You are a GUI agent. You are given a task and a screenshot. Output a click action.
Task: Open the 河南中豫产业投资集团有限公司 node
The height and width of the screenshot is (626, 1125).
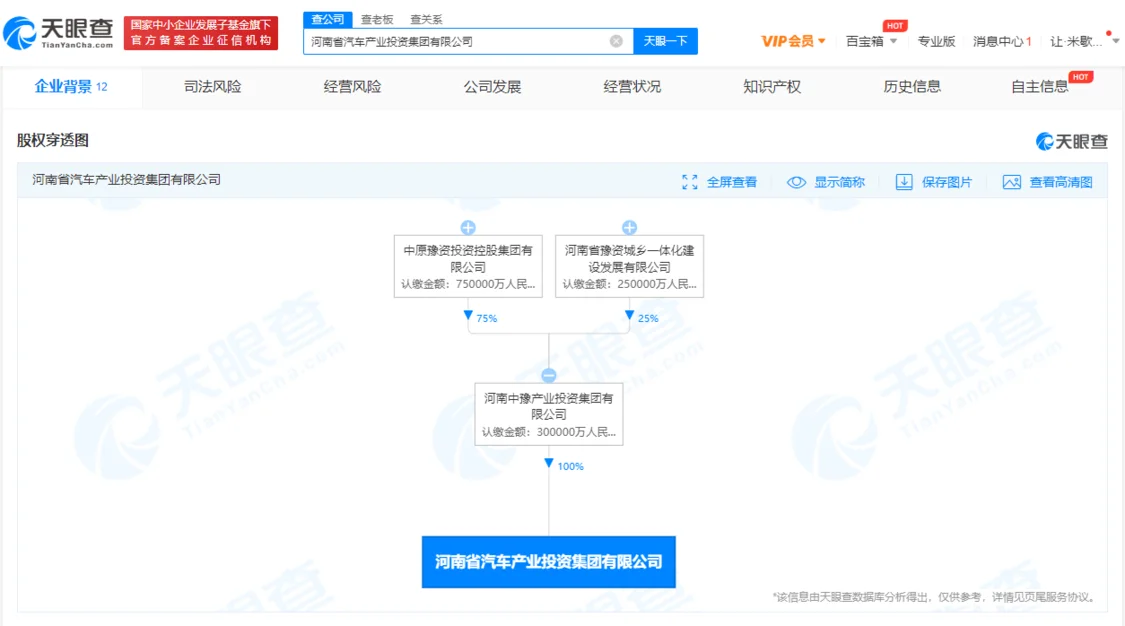tap(549, 414)
